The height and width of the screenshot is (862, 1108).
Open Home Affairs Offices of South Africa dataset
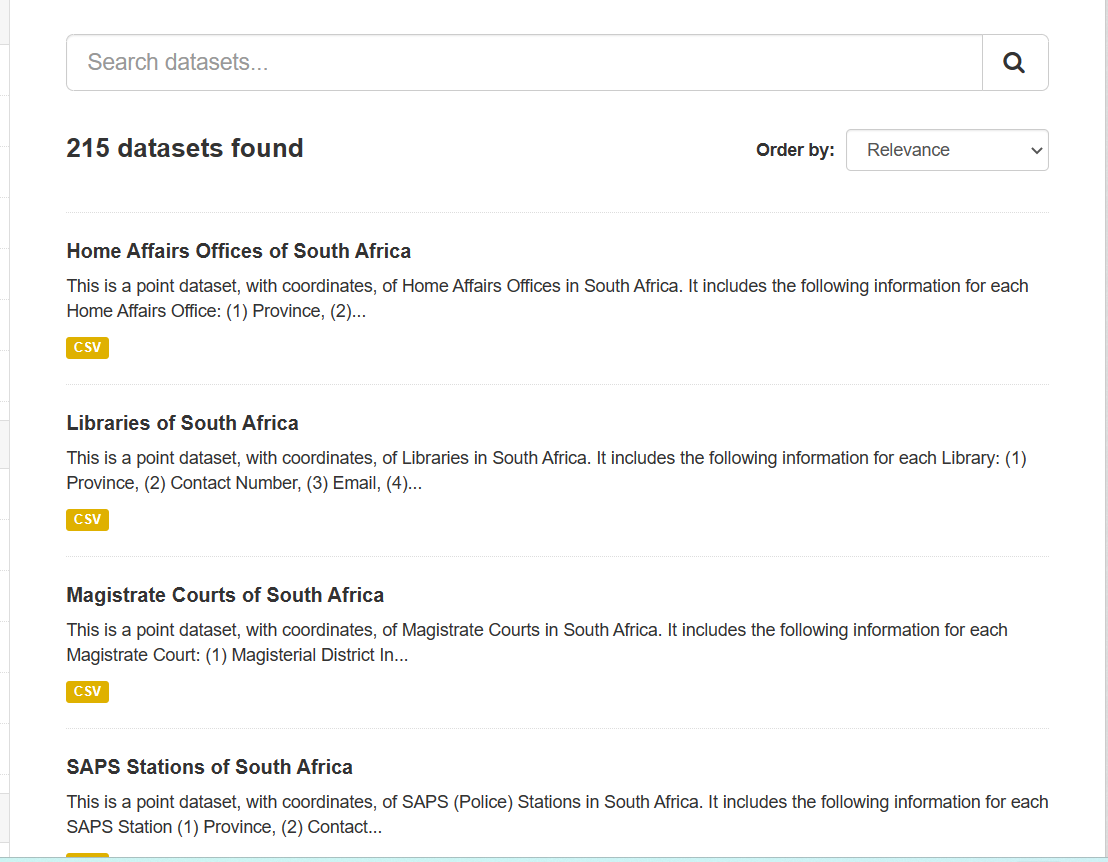click(238, 251)
